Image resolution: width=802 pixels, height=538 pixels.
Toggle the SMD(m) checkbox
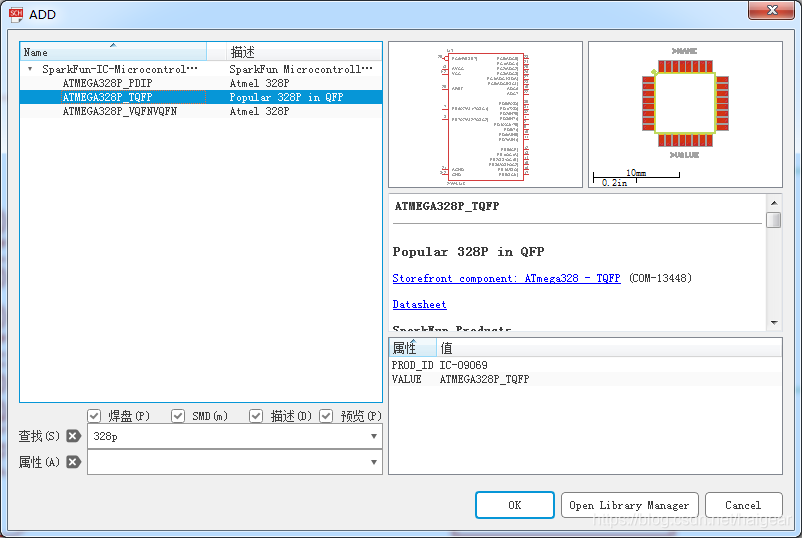coord(178,416)
